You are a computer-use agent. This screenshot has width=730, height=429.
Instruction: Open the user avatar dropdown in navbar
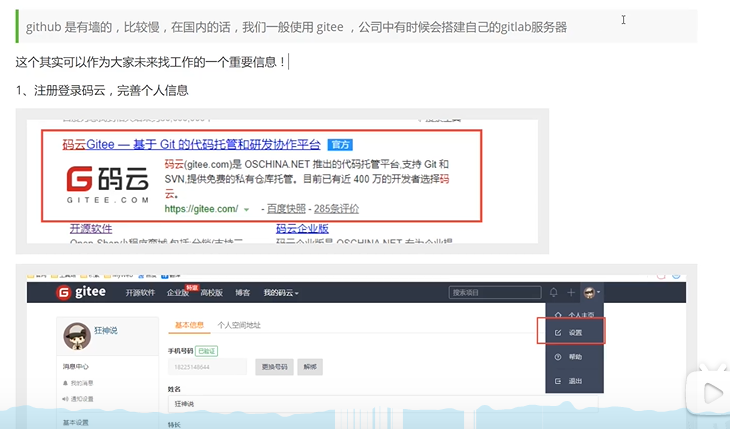[592, 293]
